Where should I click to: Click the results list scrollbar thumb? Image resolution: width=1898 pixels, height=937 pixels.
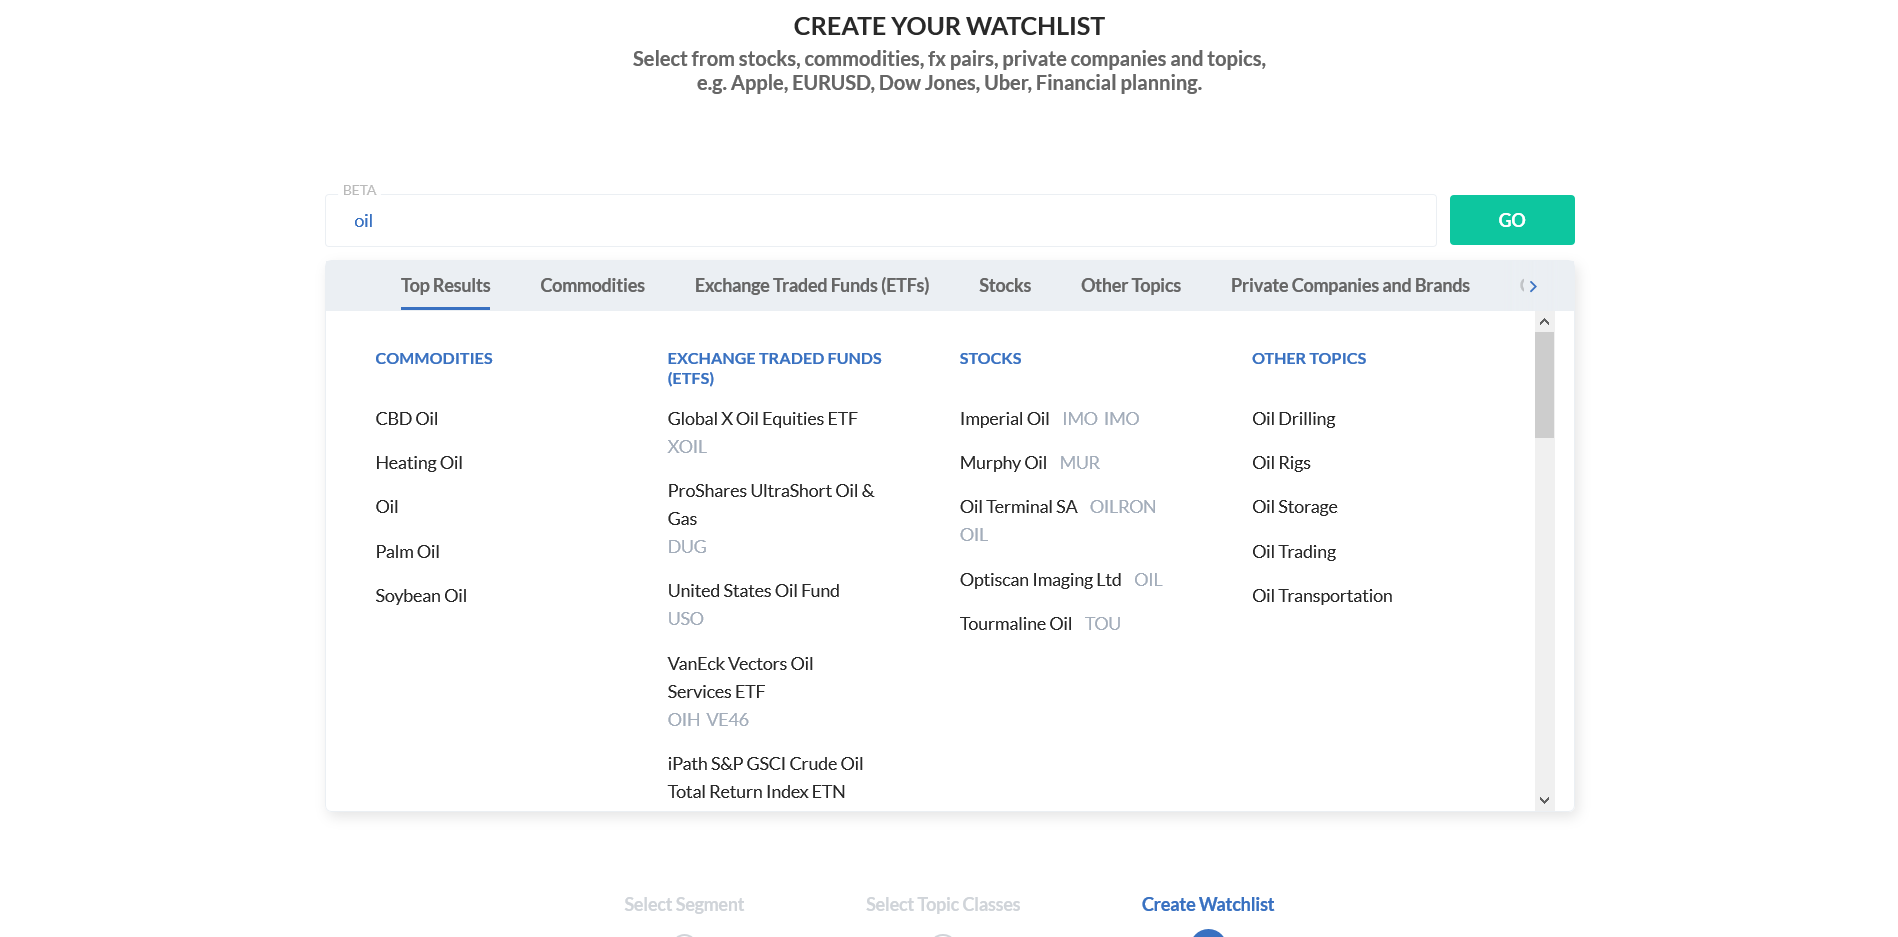pos(1544,385)
